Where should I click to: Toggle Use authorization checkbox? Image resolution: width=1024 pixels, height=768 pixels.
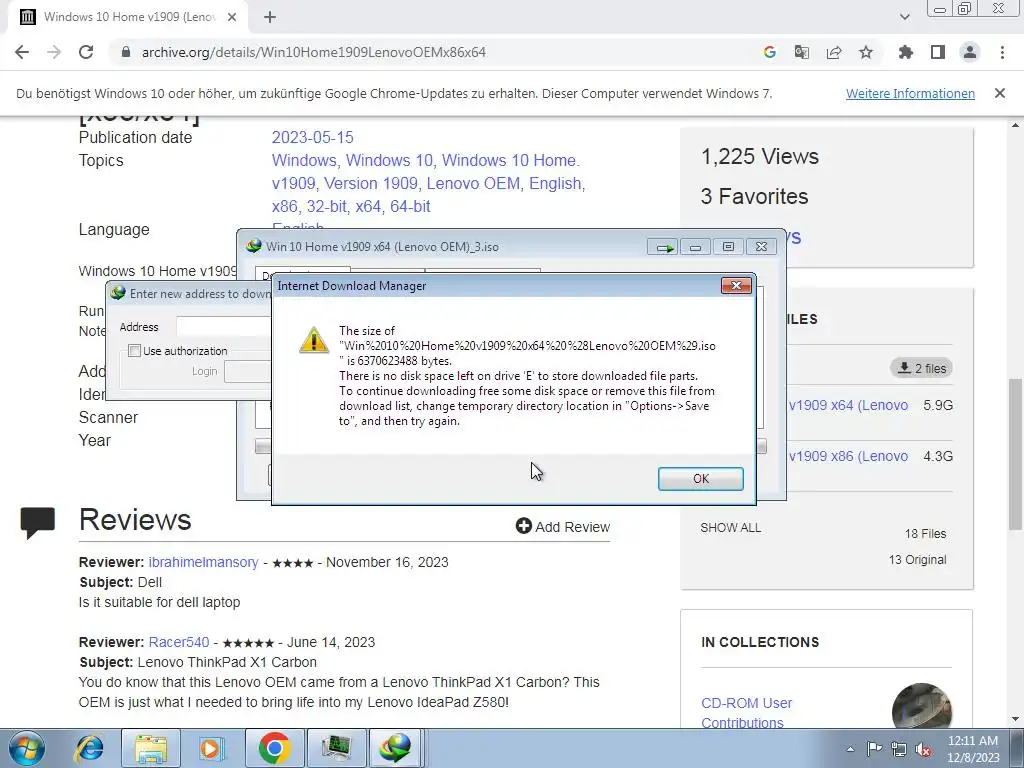coord(135,351)
